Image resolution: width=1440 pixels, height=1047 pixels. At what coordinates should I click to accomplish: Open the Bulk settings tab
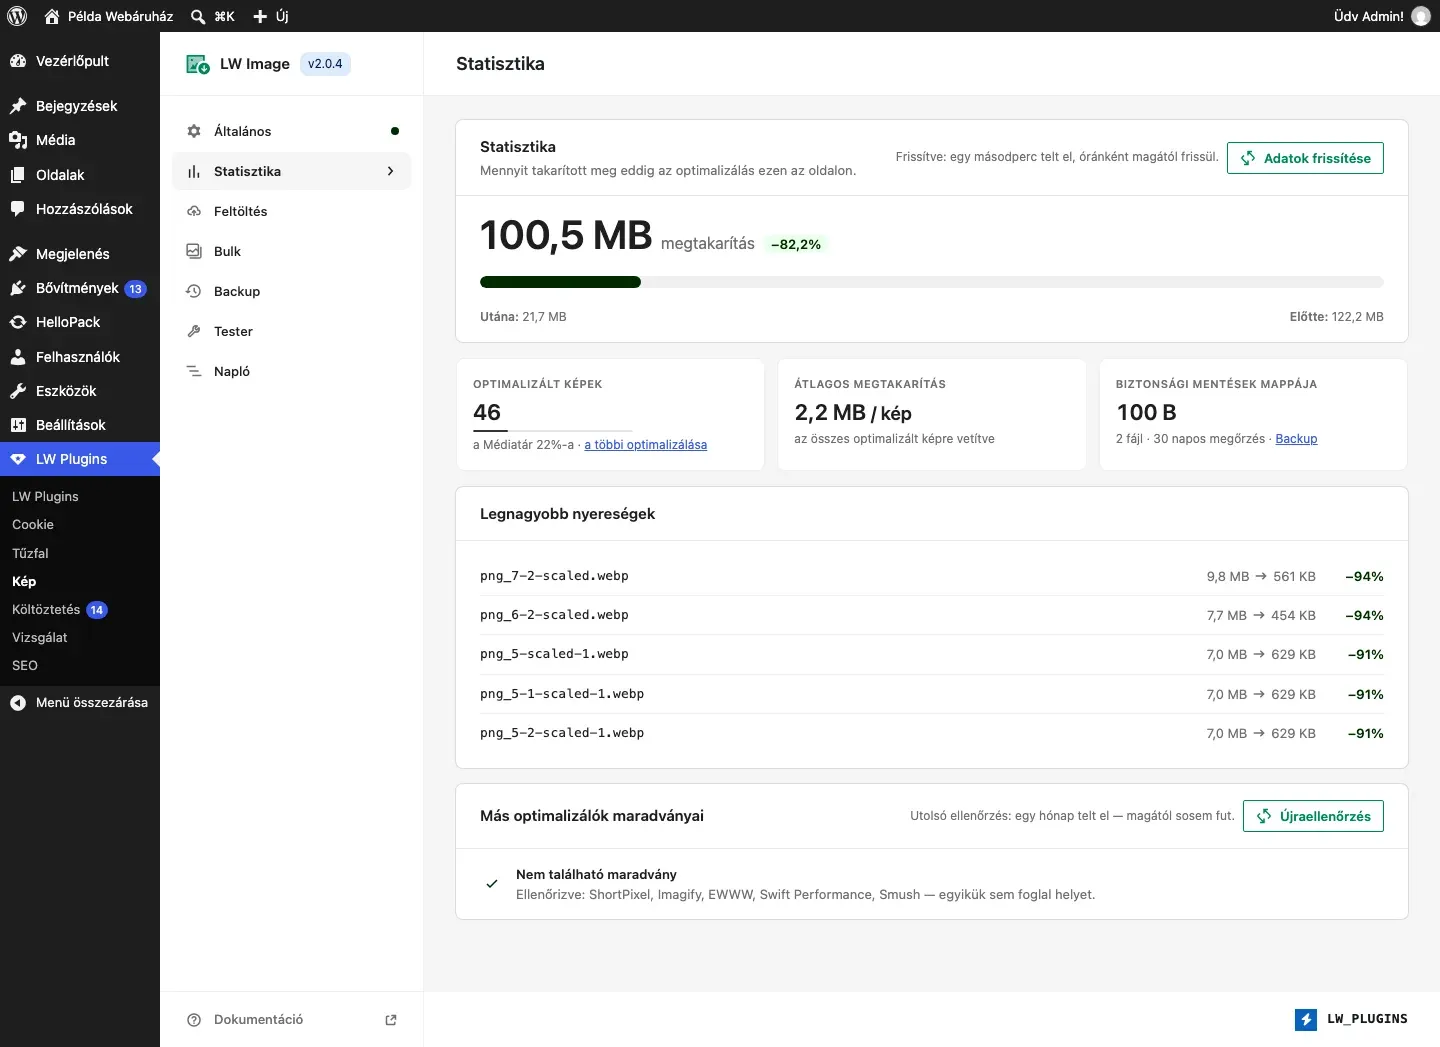(292, 251)
